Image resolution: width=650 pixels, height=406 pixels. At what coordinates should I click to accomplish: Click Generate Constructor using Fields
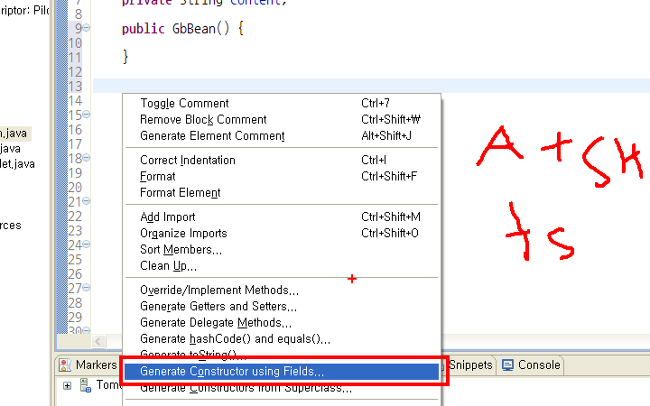(x=282, y=371)
